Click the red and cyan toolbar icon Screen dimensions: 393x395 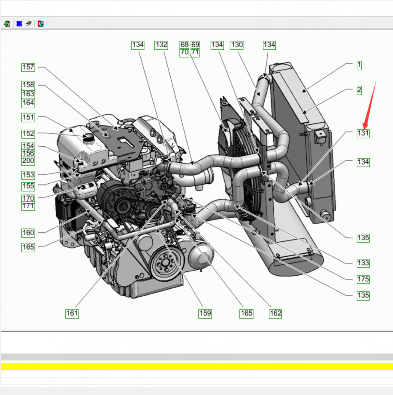click(41, 24)
